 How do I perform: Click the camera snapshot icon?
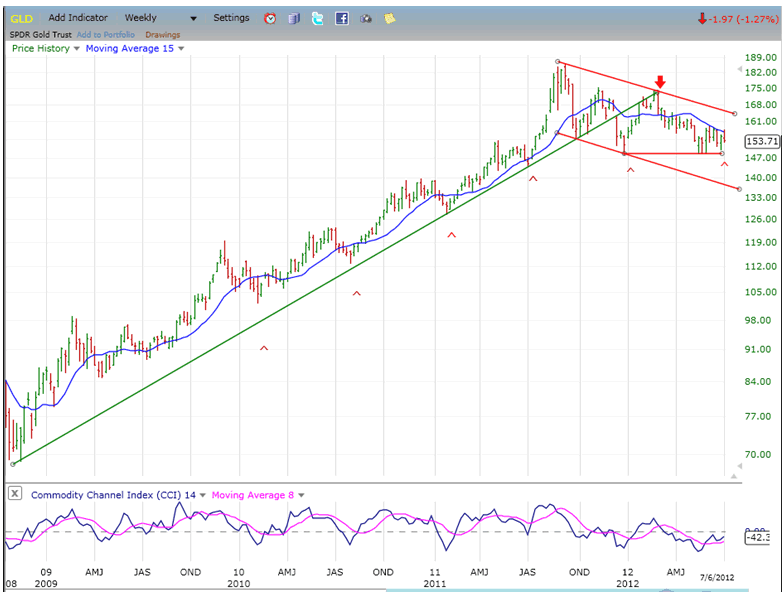click(366, 18)
